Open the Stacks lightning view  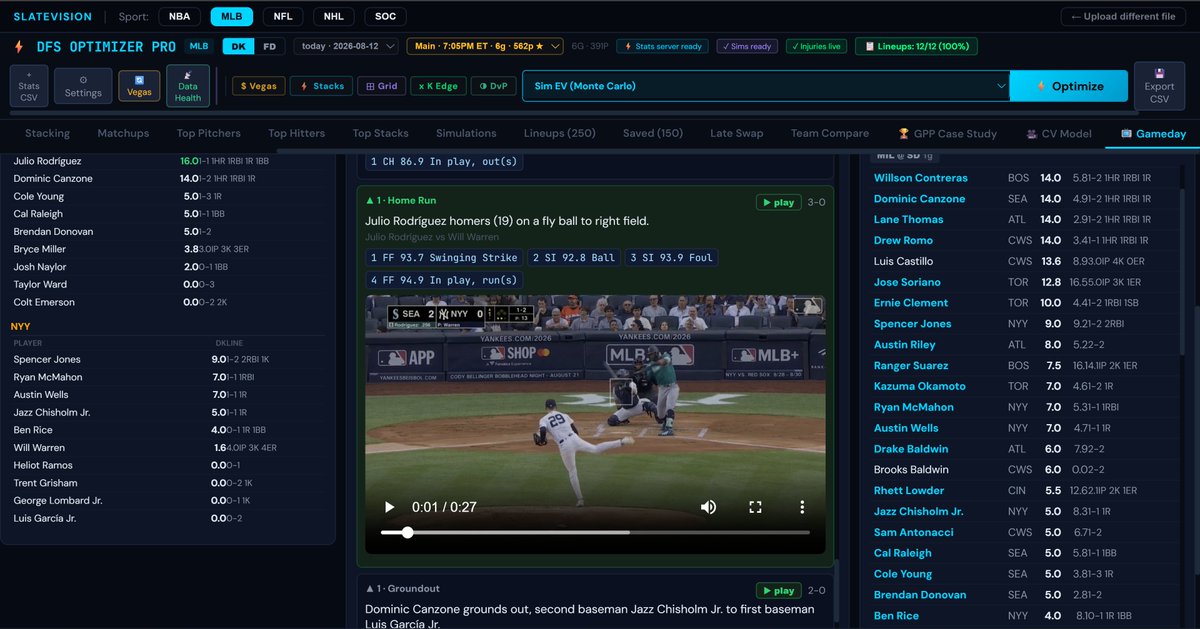[x=321, y=86]
